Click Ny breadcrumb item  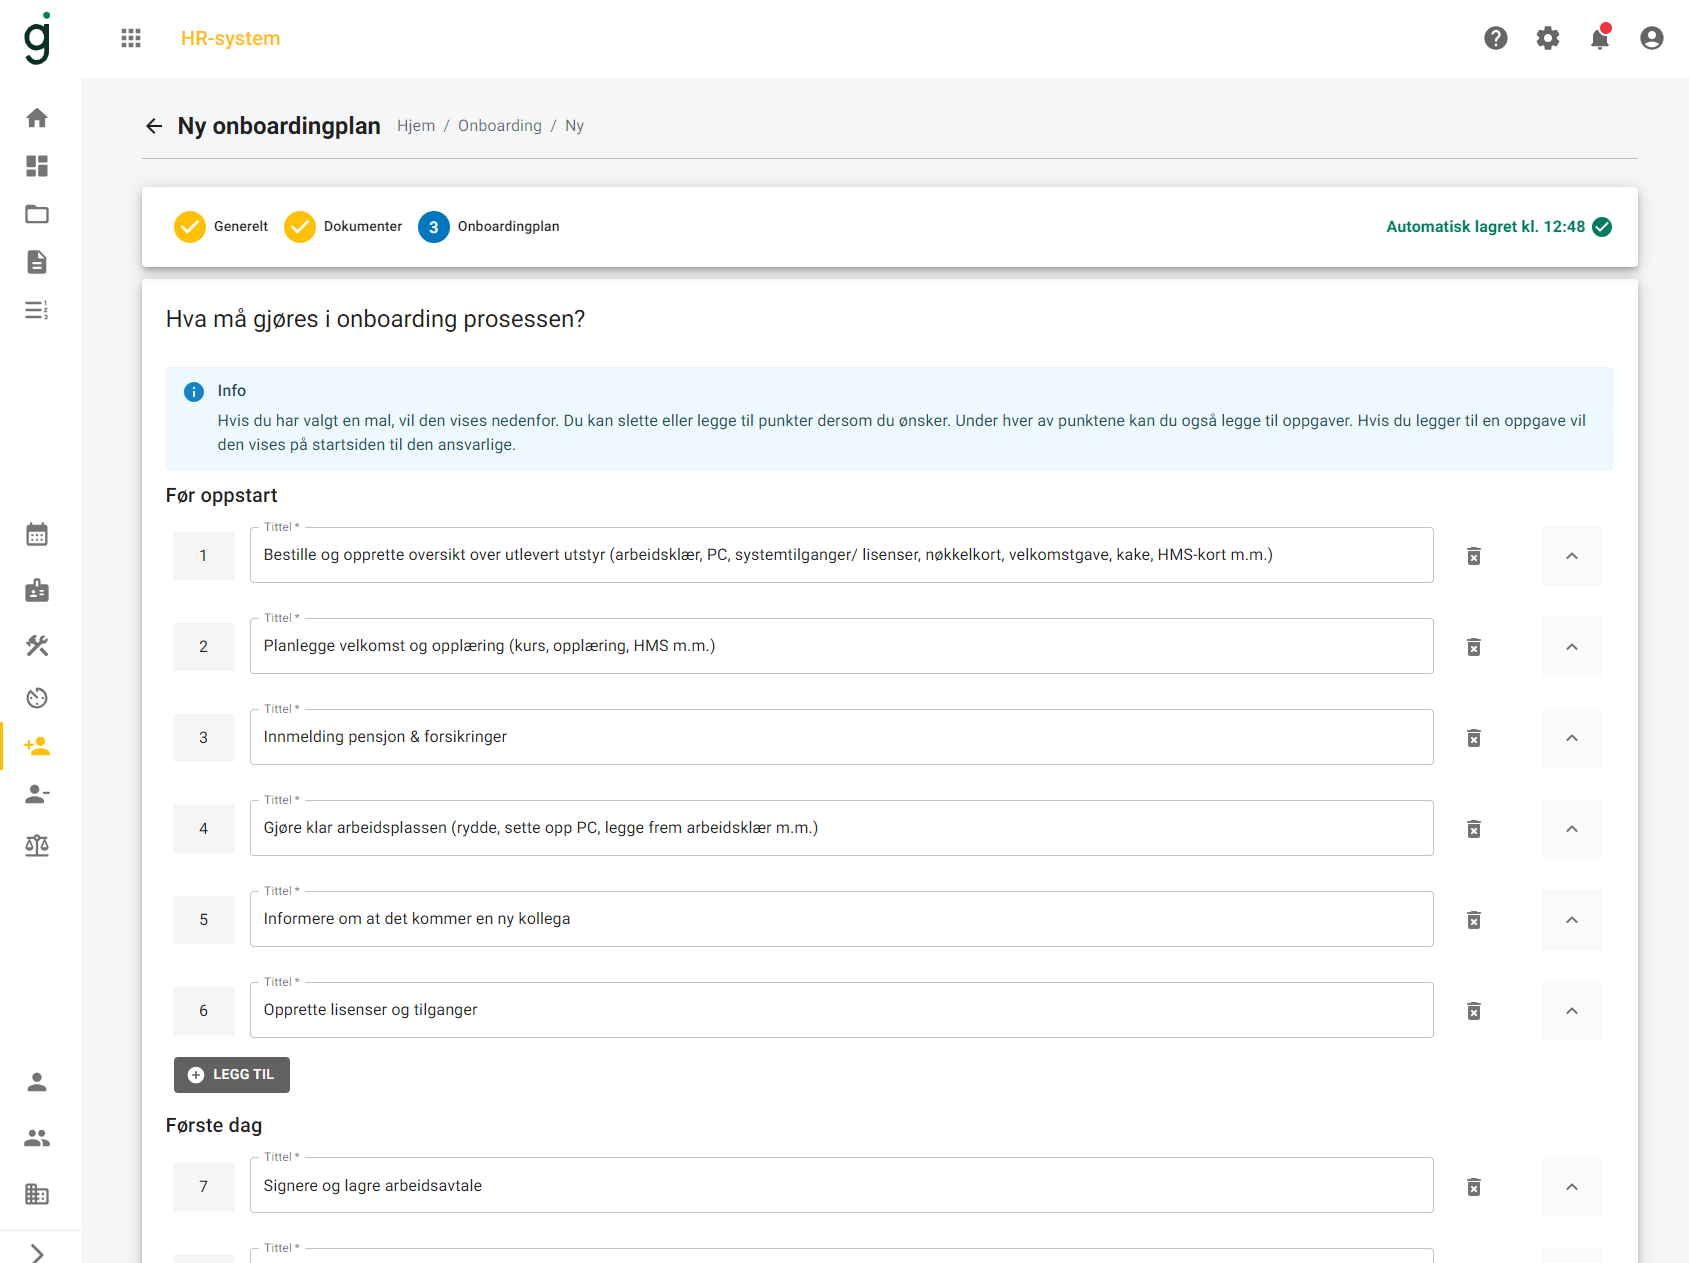tap(574, 126)
